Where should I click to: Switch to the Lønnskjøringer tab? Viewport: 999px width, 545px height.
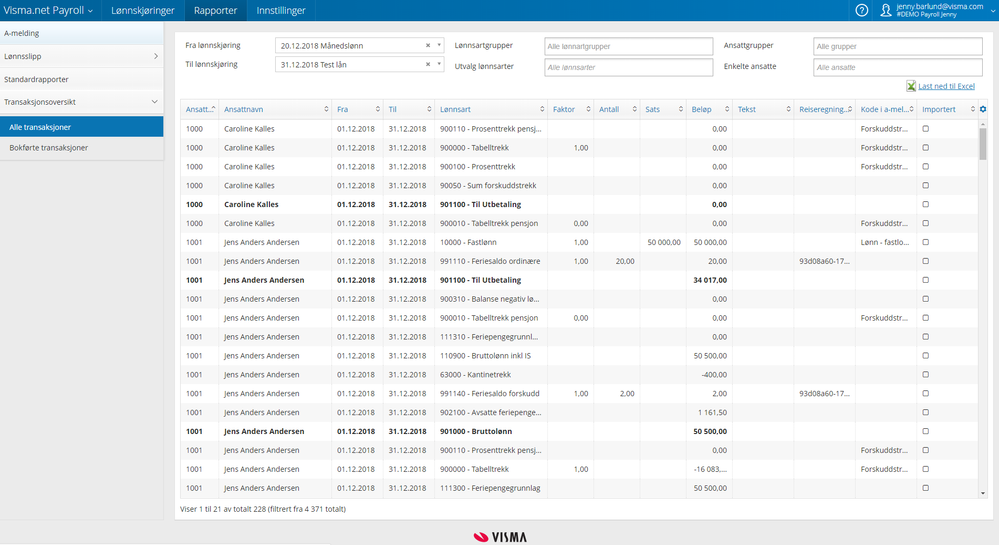(143, 10)
